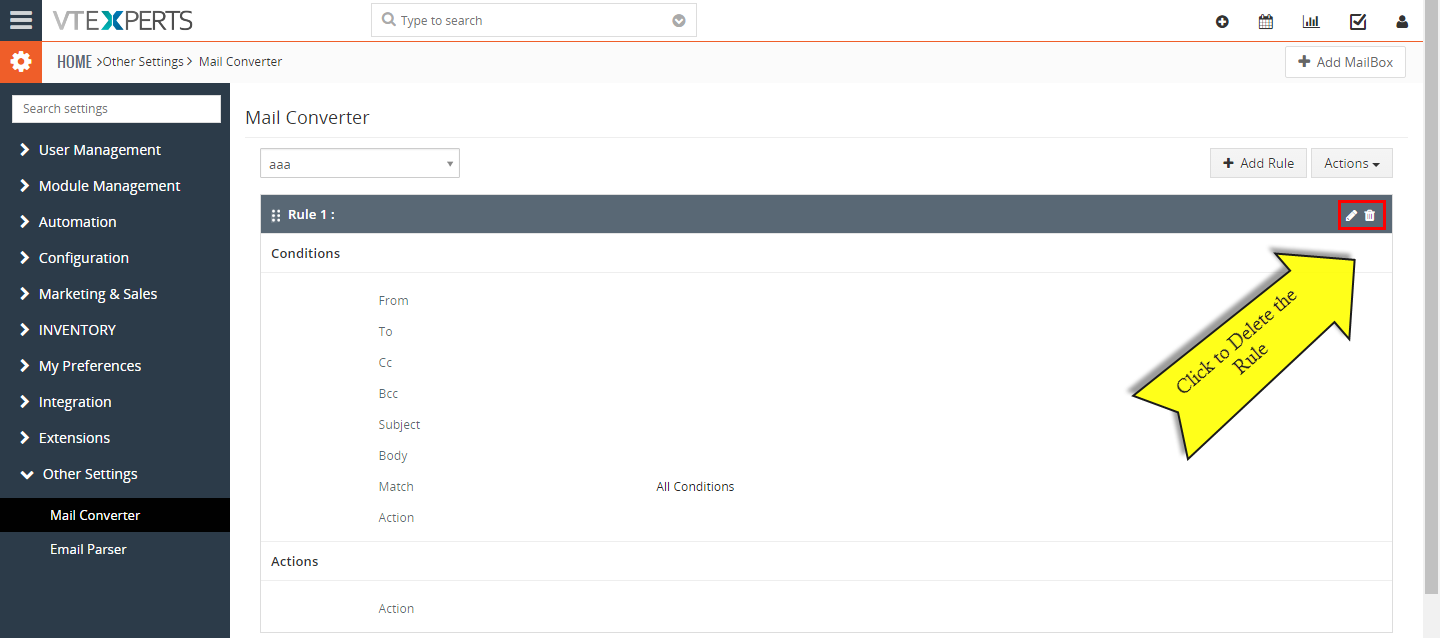Open the aaa mailbox dropdown
1440x638 pixels.
point(360,163)
